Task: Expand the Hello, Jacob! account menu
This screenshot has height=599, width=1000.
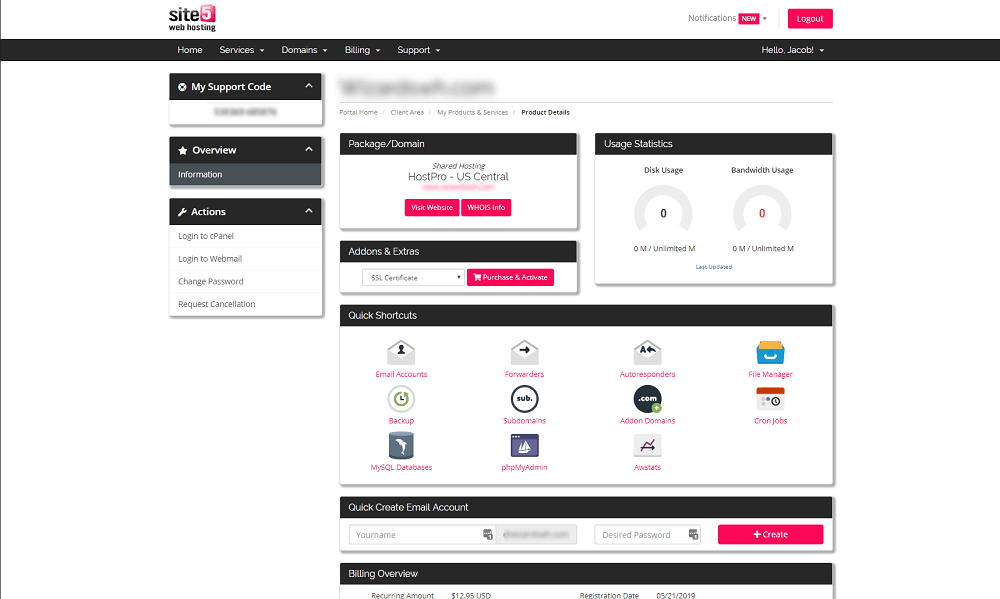Action: 793,50
